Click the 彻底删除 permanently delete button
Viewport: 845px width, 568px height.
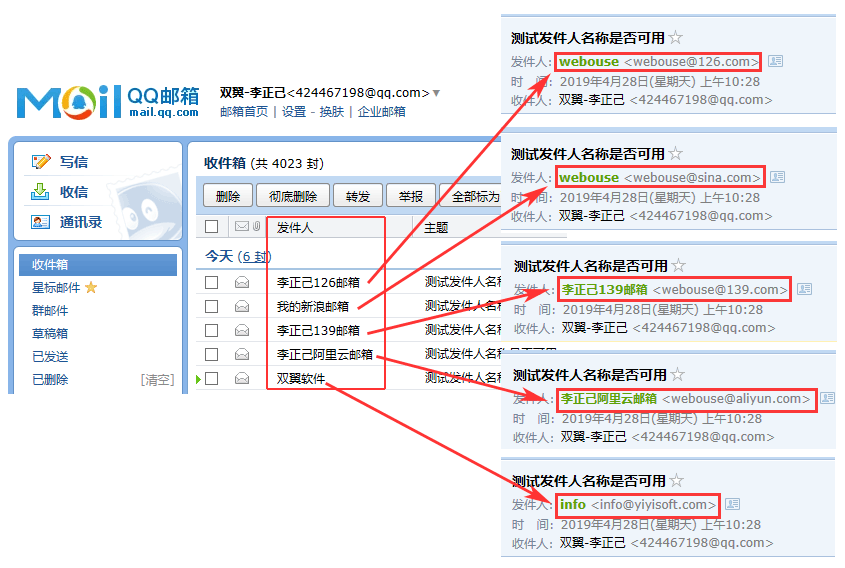tap(293, 196)
